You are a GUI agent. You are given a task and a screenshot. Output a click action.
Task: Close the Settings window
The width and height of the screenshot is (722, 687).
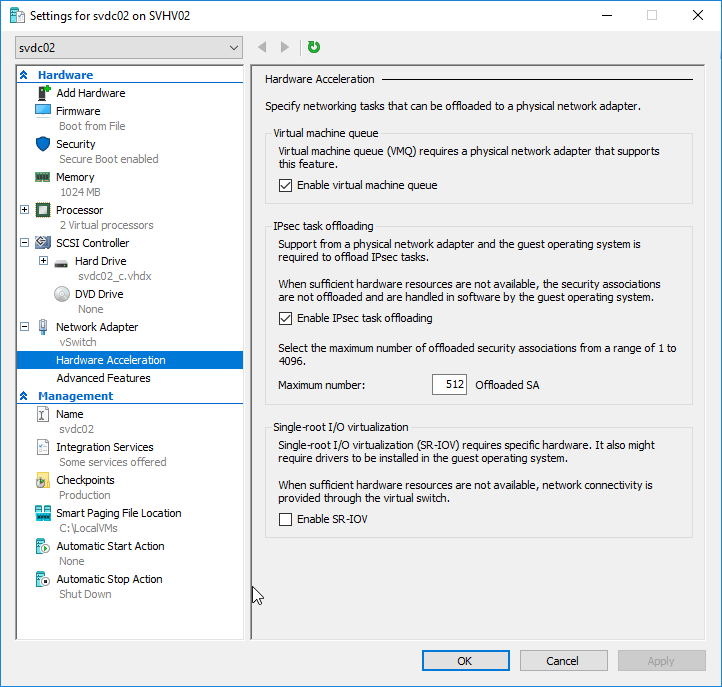698,15
